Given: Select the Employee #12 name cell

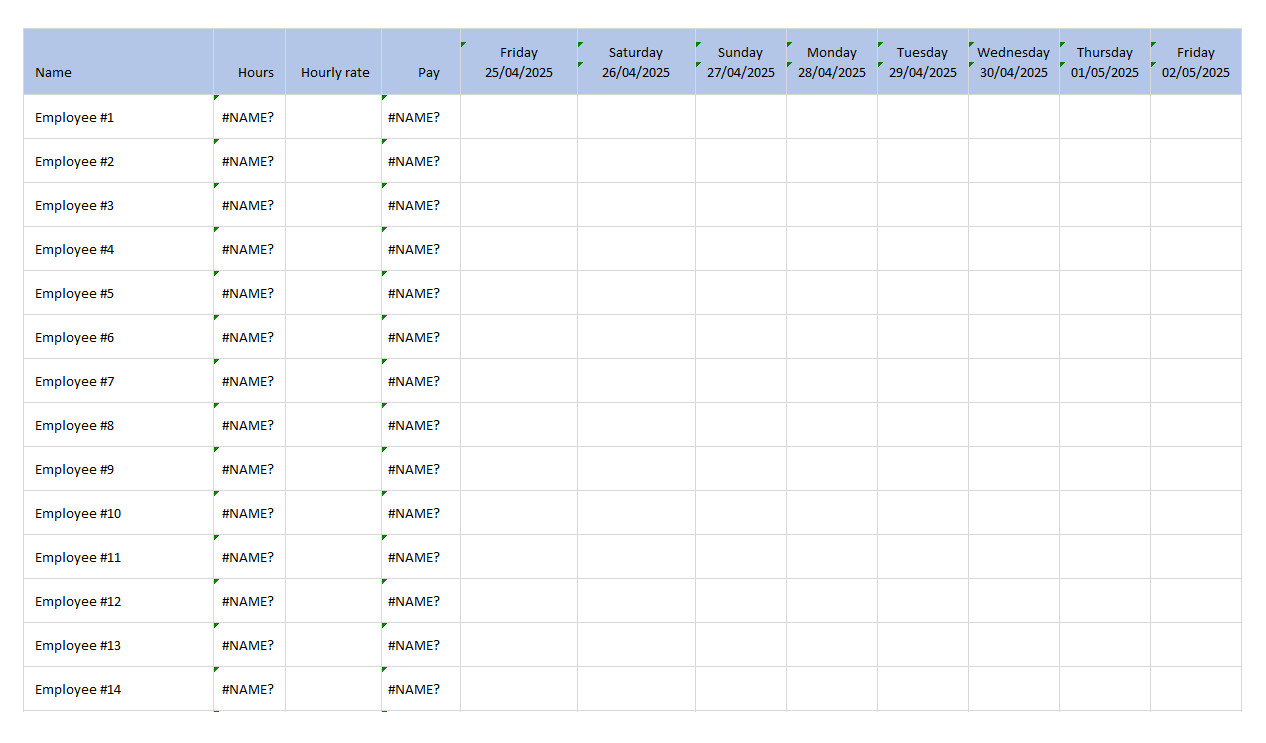Looking at the screenshot, I should click(118, 601).
